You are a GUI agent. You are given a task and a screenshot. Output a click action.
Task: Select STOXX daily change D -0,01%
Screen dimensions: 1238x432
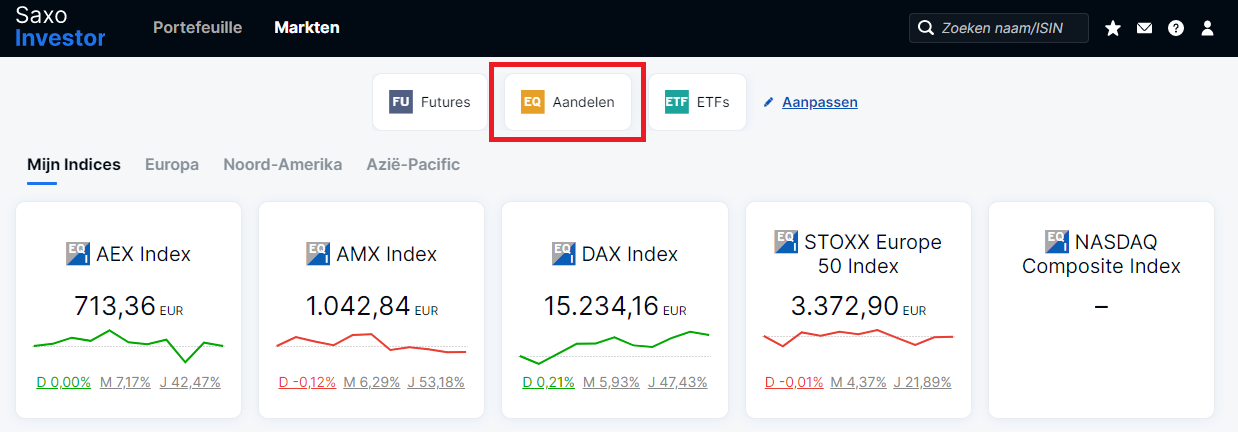coord(795,382)
